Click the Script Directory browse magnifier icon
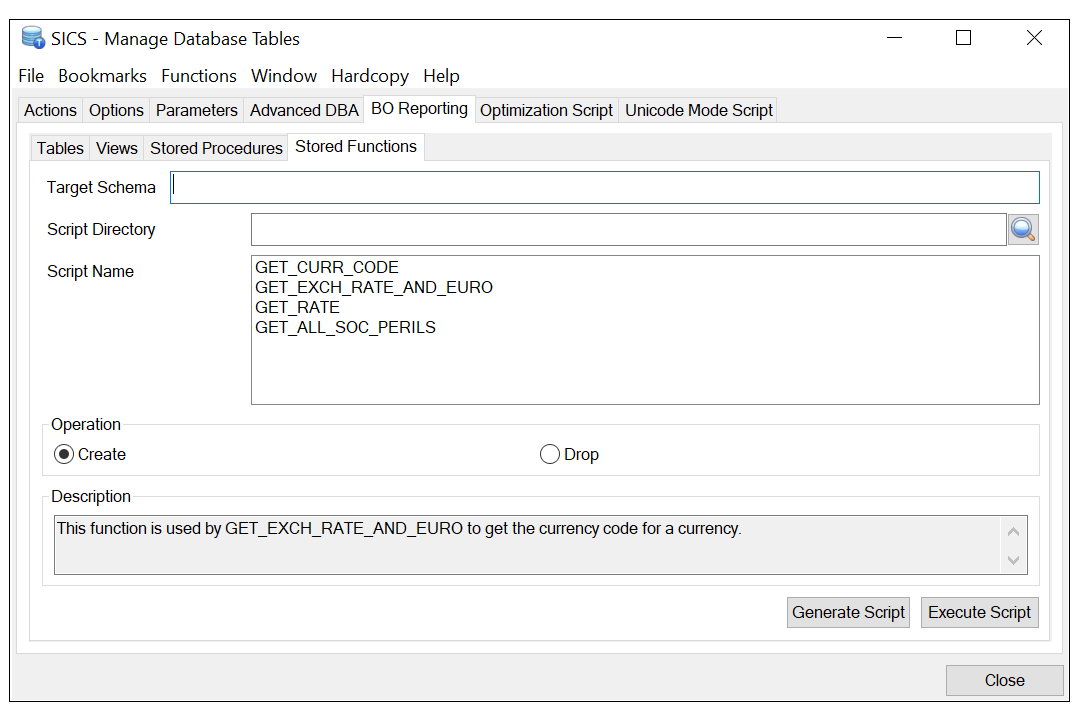Image resolution: width=1078 pixels, height=713 pixels. coord(1022,230)
